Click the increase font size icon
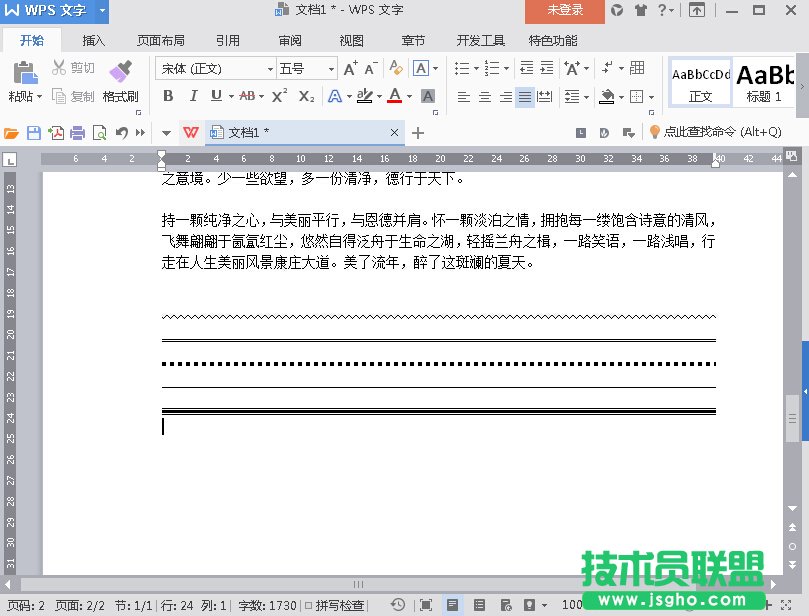The width and height of the screenshot is (809, 616). pyautogui.click(x=350, y=68)
